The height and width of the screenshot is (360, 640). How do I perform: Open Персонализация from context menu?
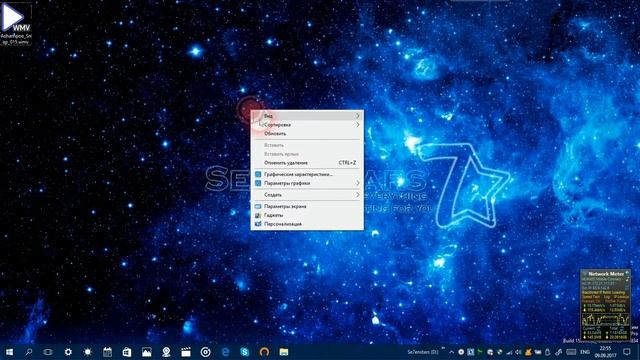click(307, 224)
